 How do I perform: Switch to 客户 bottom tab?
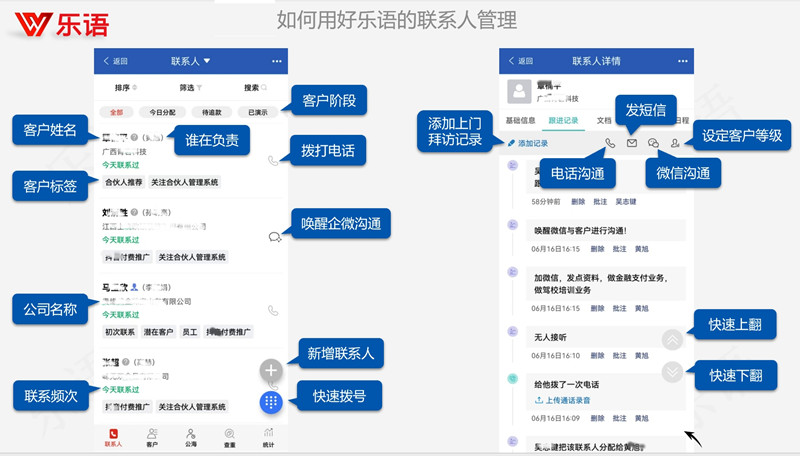click(x=152, y=438)
